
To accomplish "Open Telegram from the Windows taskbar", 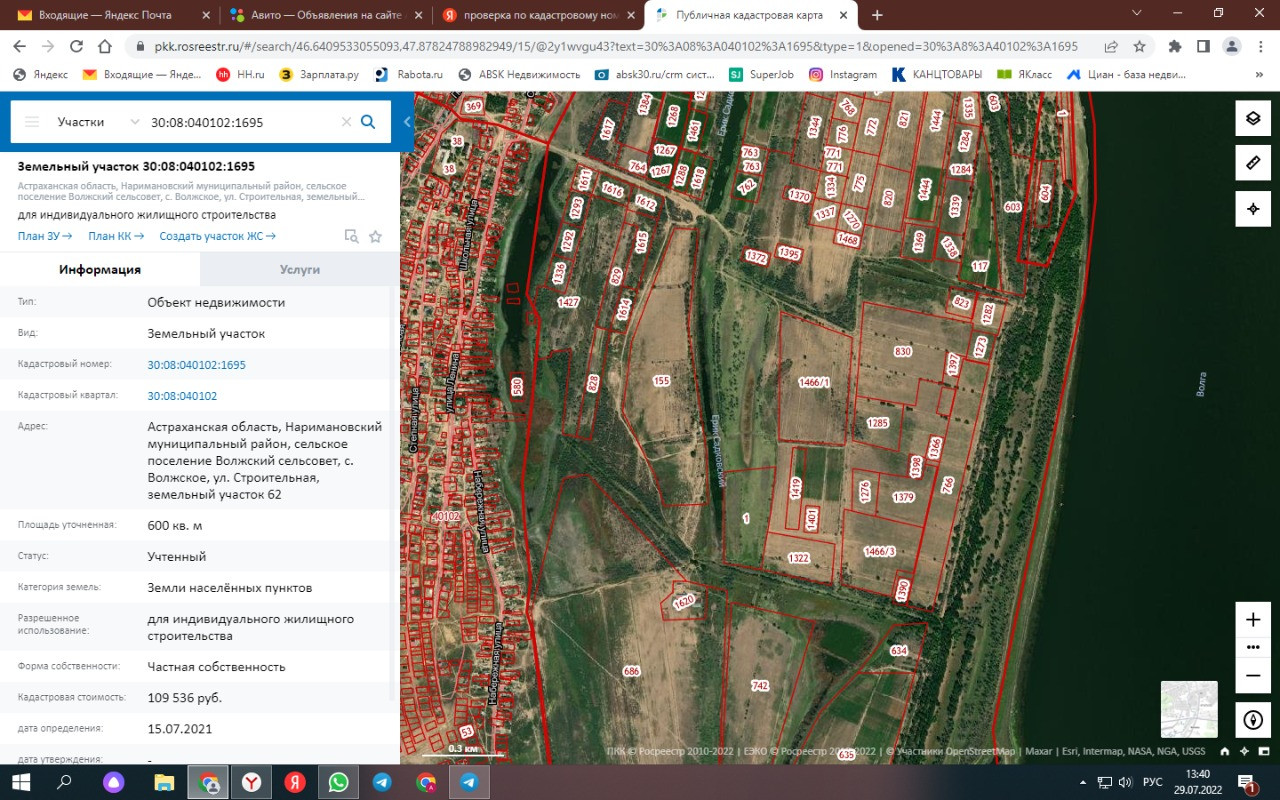I will click(382, 782).
